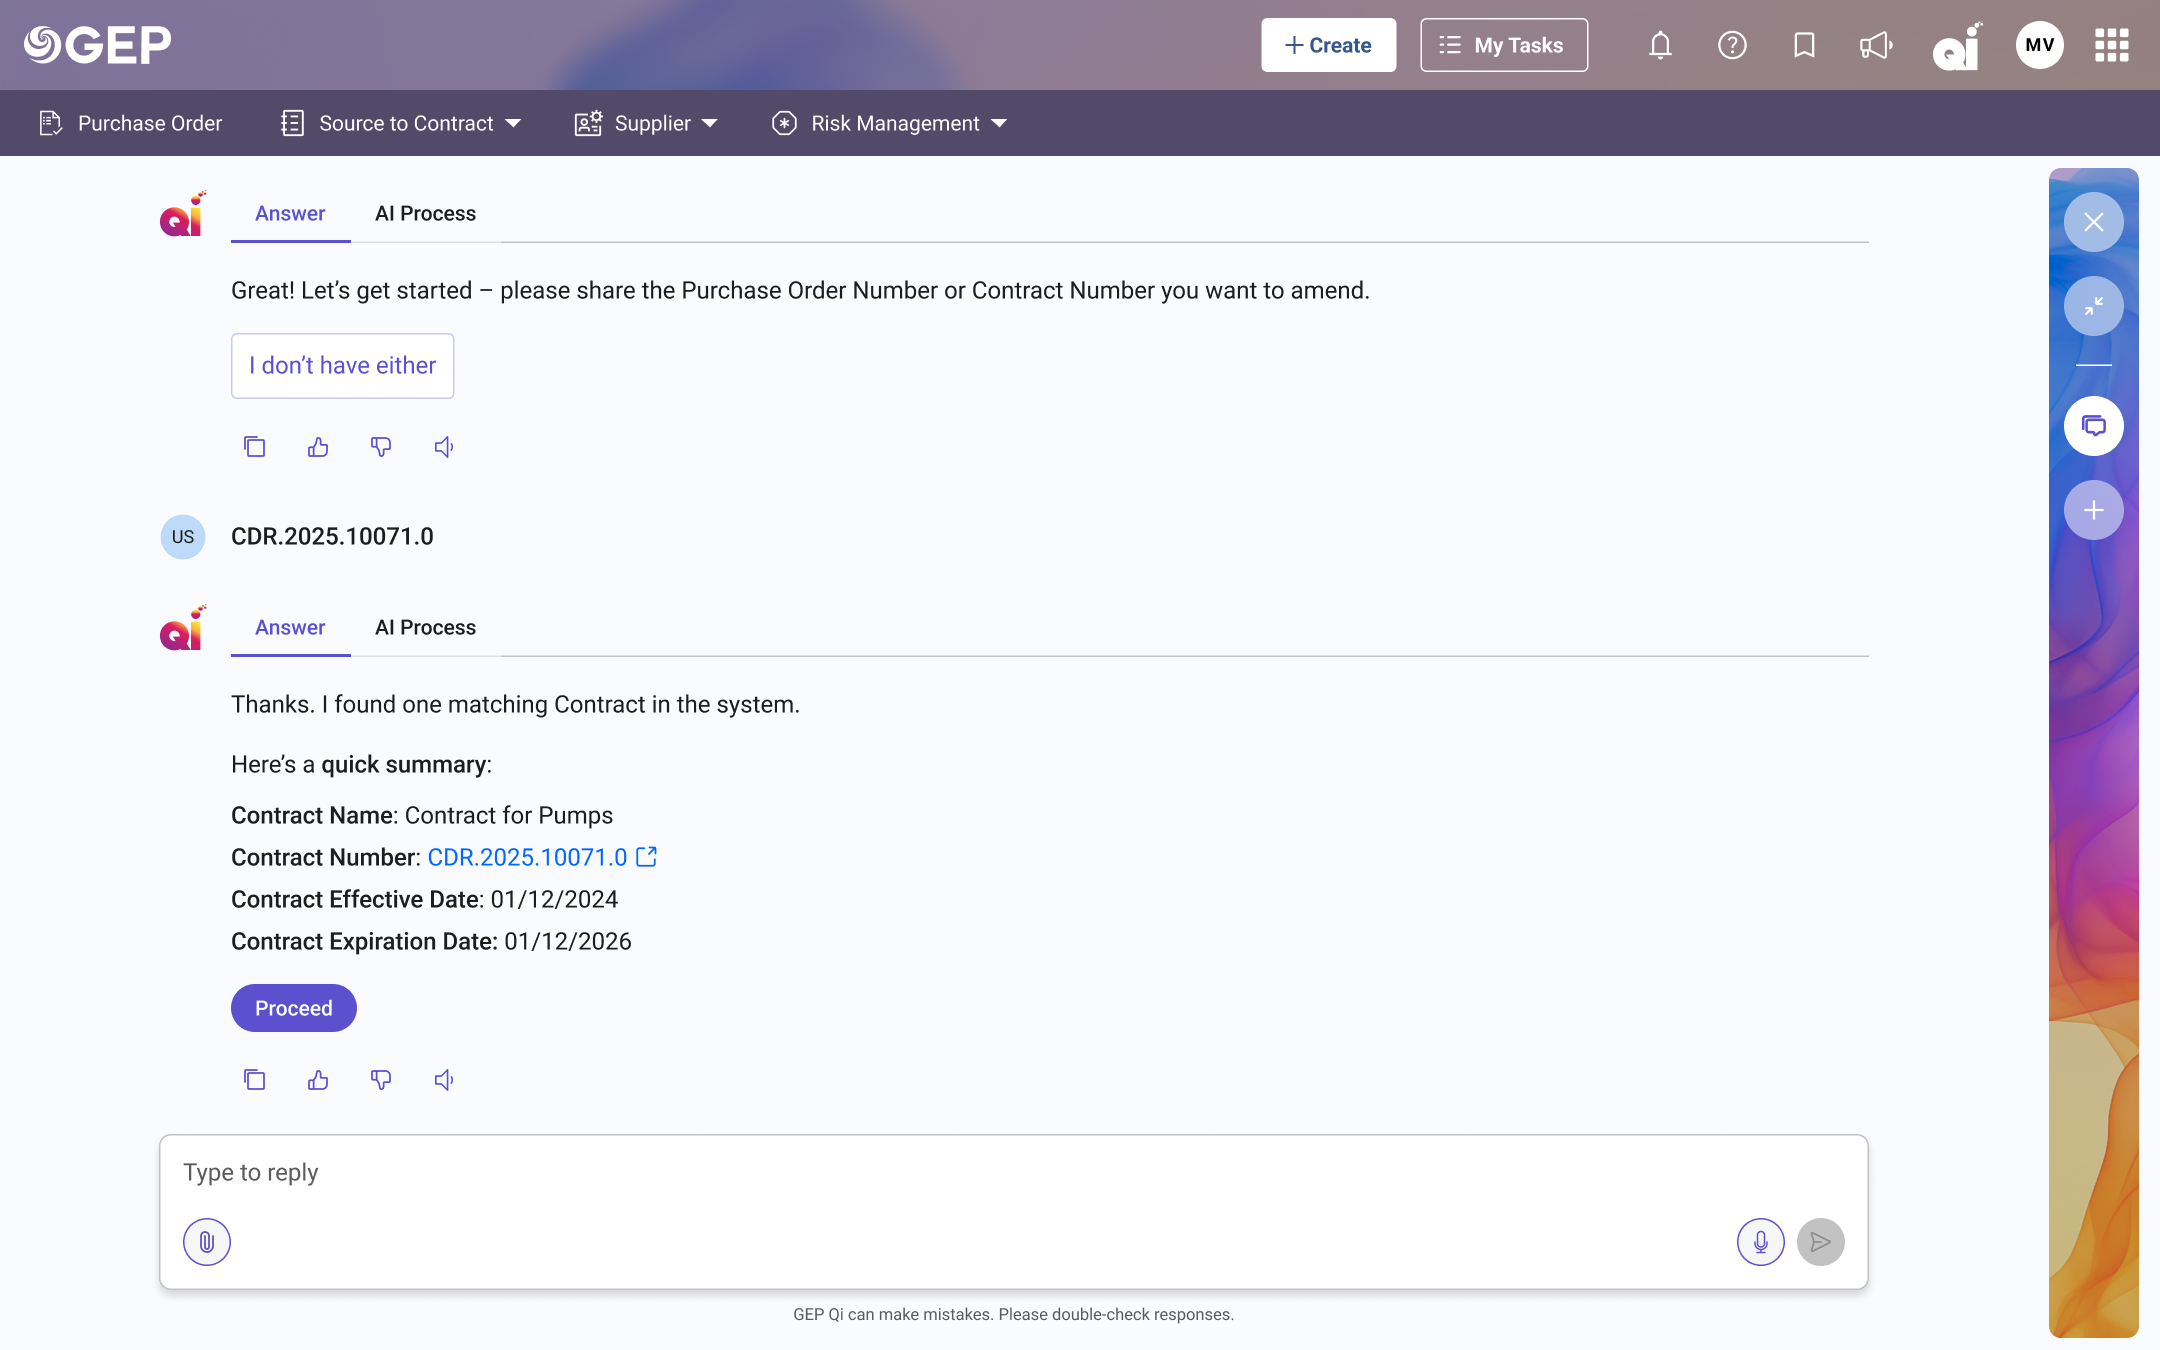Open the help question mark icon

pyautogui.click(x=1732, y=45)
